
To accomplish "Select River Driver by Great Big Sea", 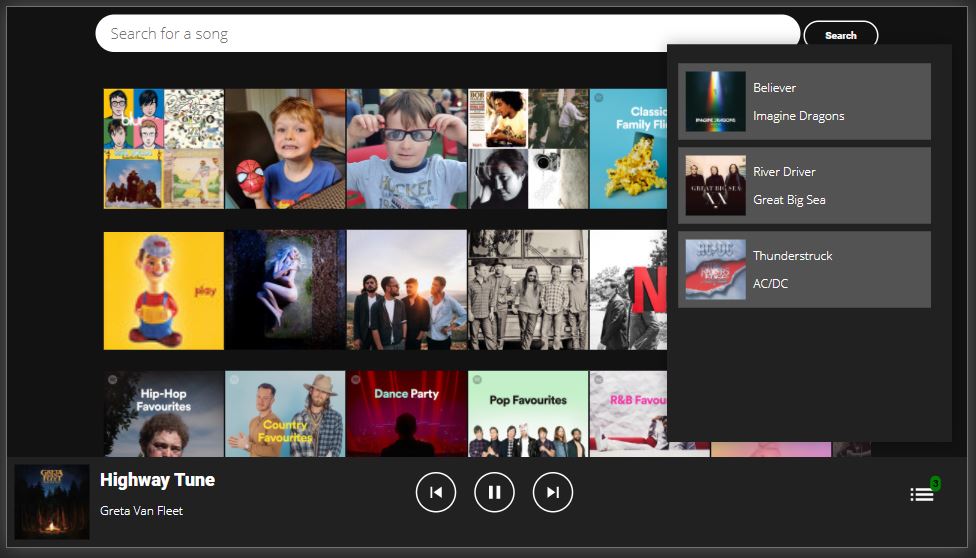I will click(x=804, y=186).
